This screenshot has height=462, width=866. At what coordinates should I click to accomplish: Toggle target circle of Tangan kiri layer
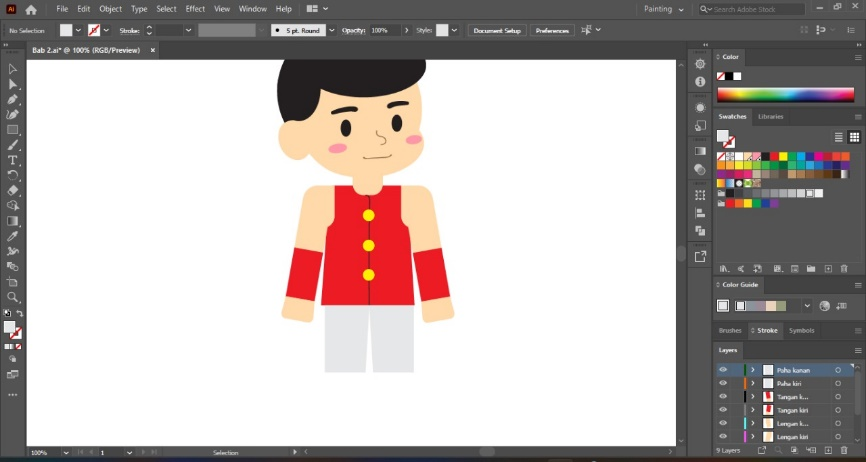coord(838,410)
